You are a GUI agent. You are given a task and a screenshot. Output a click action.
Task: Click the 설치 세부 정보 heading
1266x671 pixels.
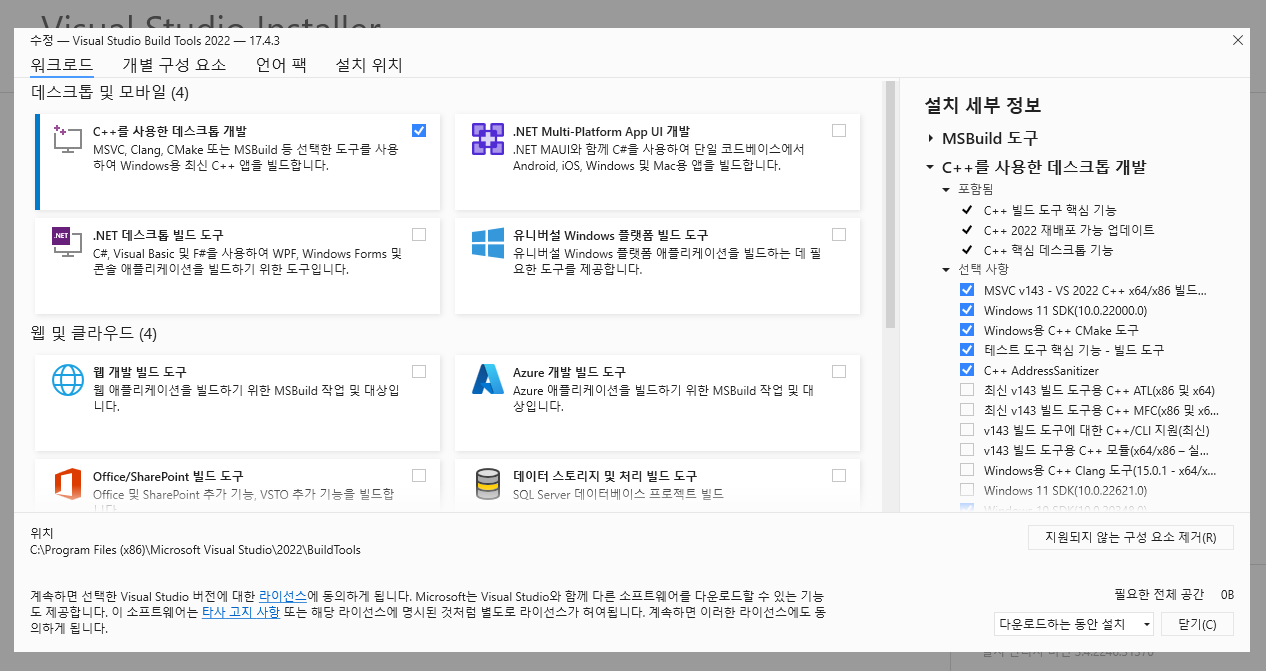click(983, 105)
